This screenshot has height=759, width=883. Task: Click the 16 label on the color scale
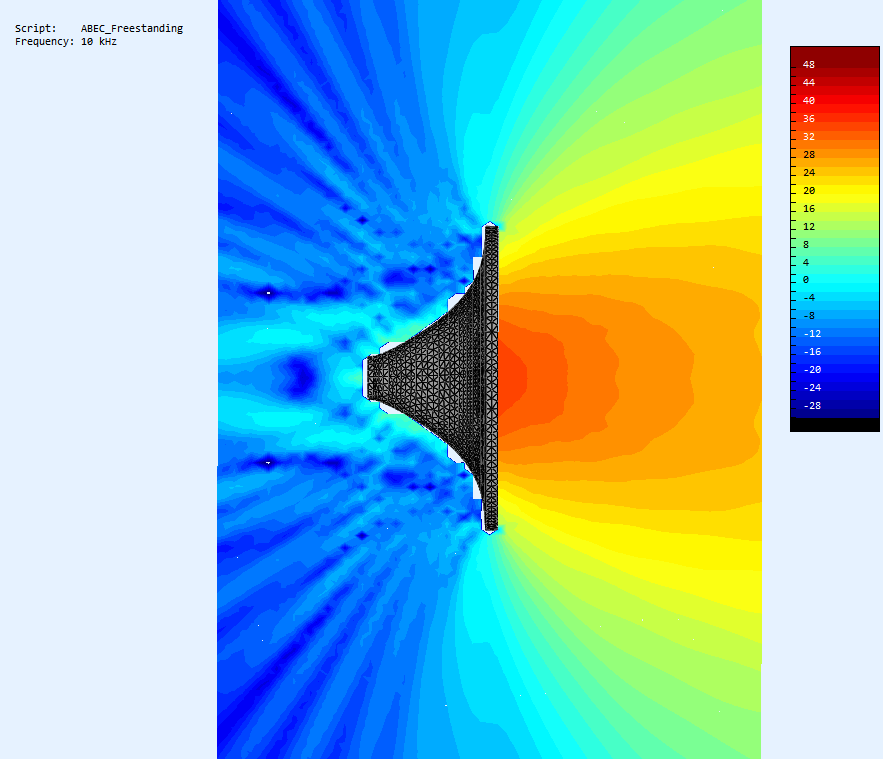(809, 209)
